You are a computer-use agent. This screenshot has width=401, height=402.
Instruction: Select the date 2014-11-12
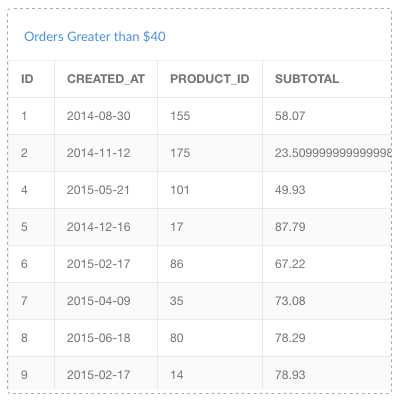99,153
